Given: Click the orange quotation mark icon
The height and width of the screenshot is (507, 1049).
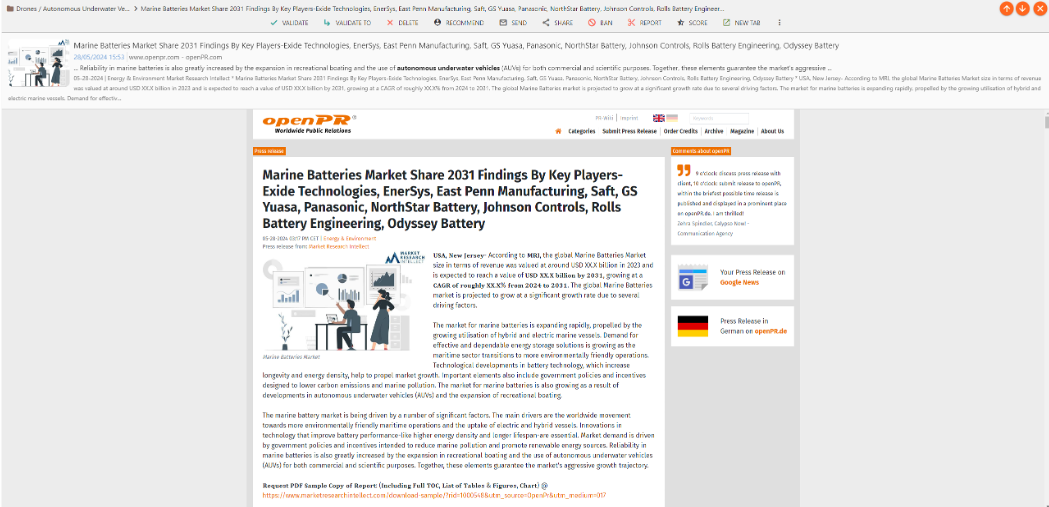Looking at the screenshot, I should coord(683,170).
